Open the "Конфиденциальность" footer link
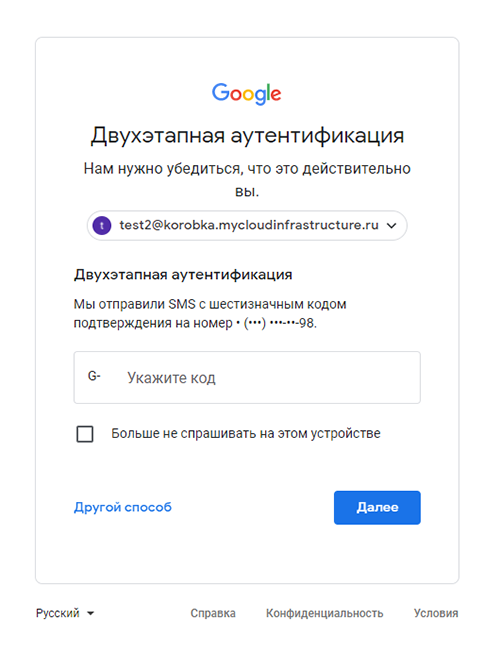 [x=324, y=613]
